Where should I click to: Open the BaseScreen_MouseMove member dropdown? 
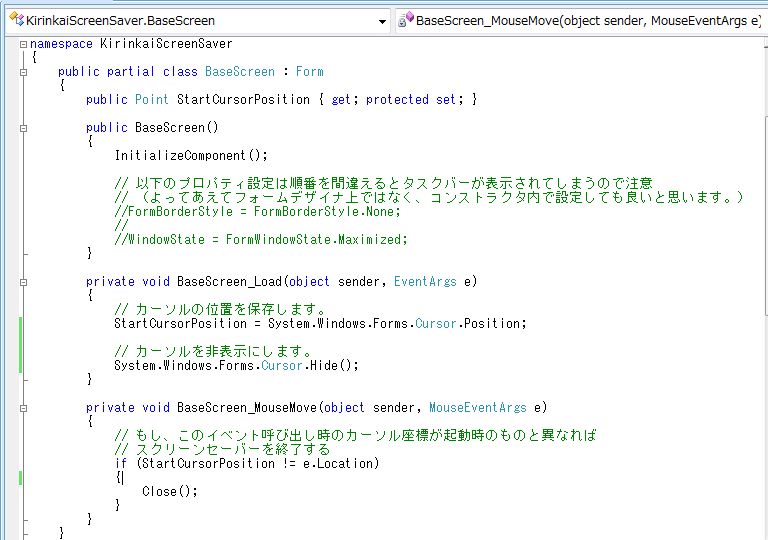click(x=581, y=21)
